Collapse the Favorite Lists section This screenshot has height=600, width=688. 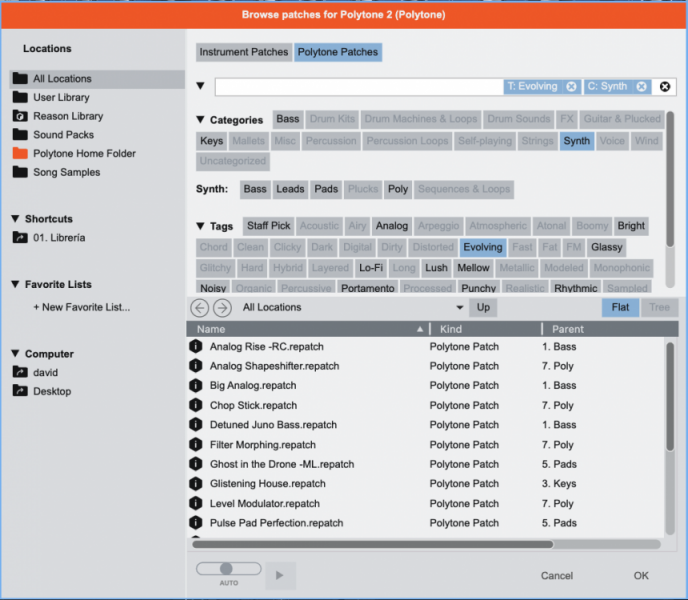(15, 284)
